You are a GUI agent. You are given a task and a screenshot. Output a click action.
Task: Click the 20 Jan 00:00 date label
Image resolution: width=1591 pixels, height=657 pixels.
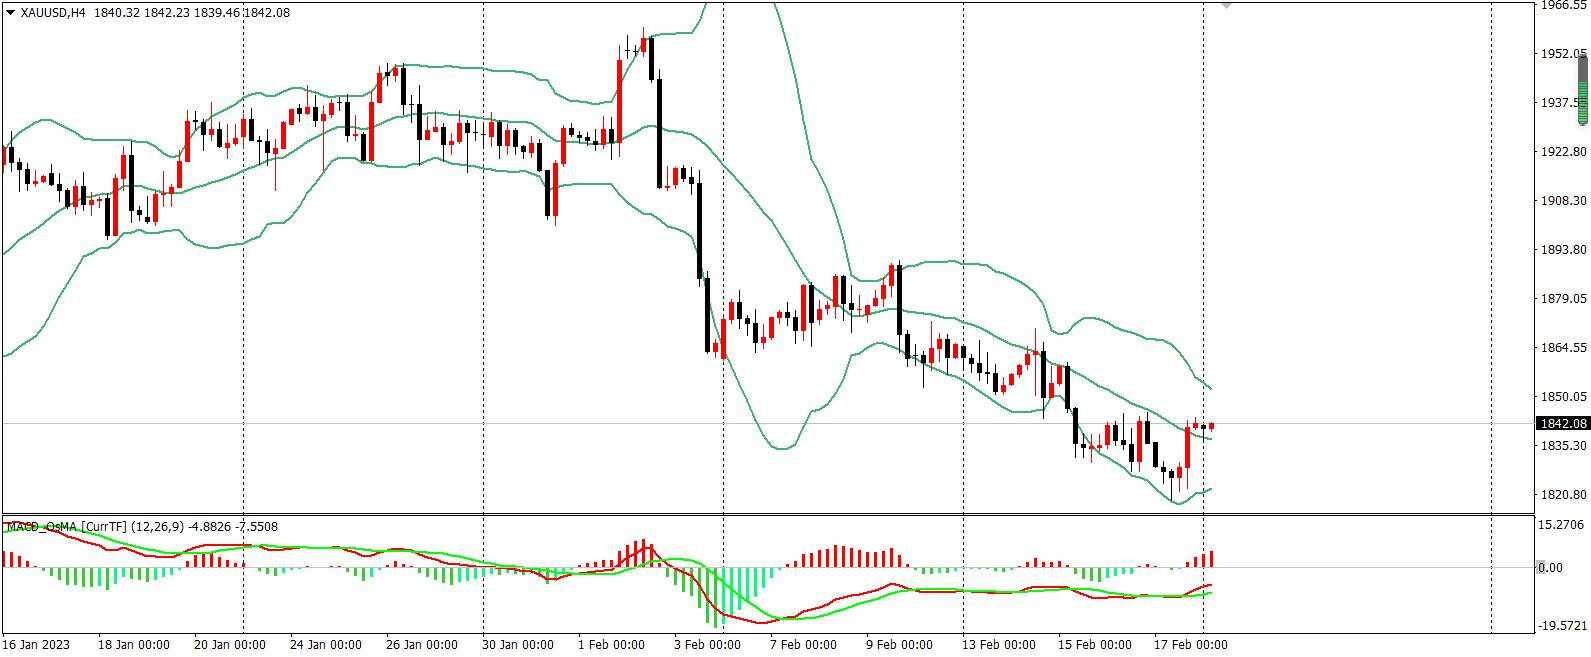pyautogui.click(x=229, y=645)
